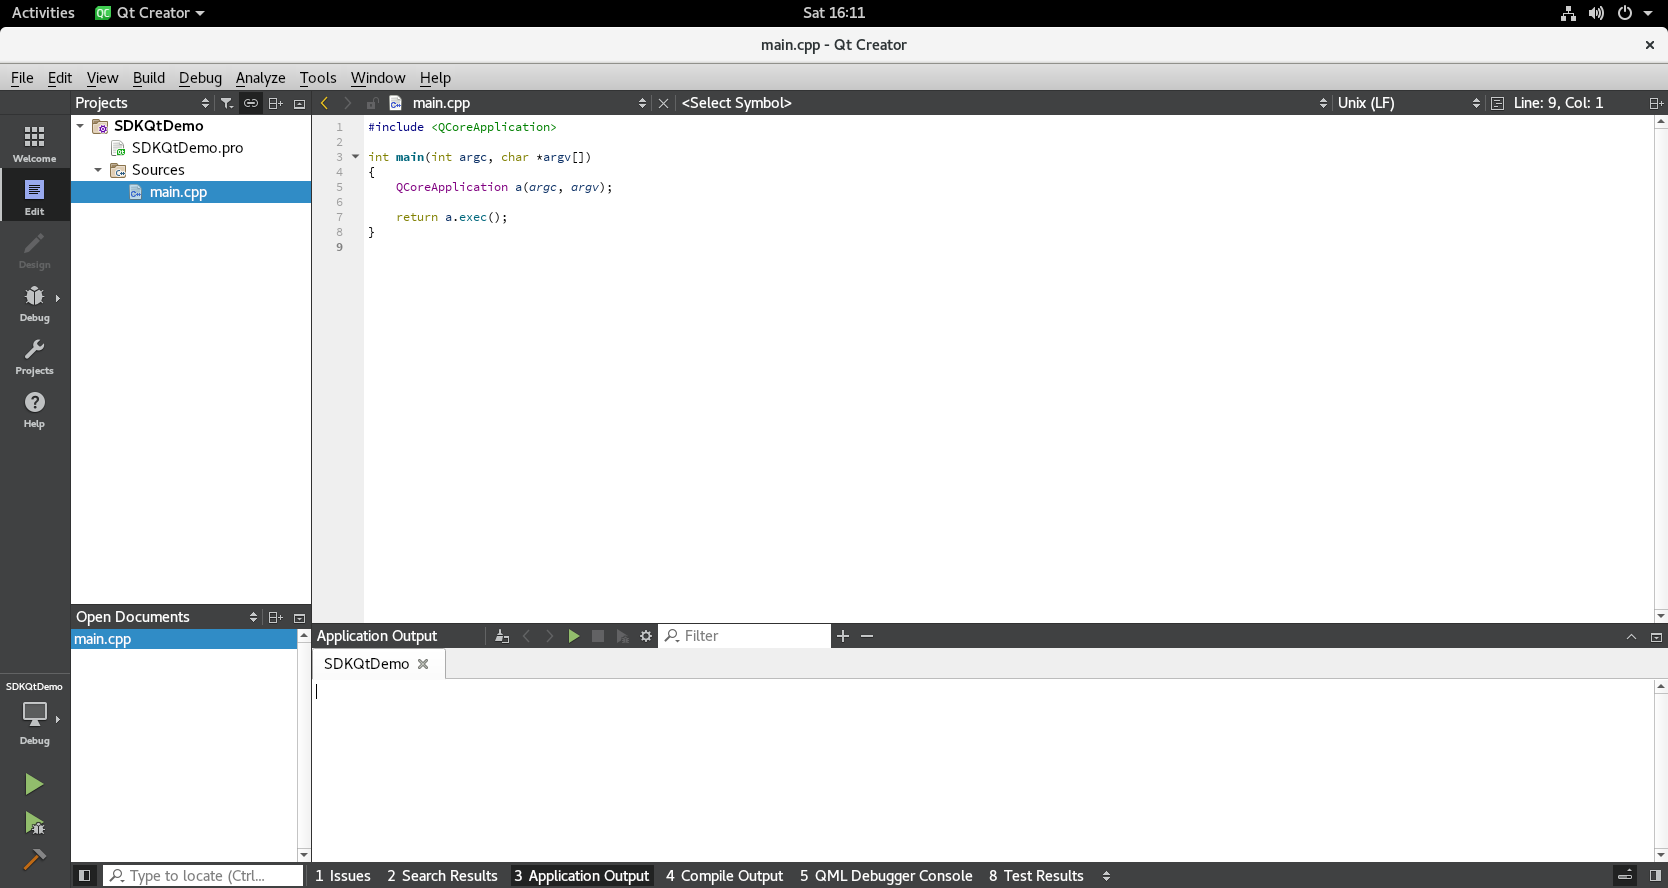Screen dimensions: 1668x888
Task: Open system volume control
Action: [1596, 13]
